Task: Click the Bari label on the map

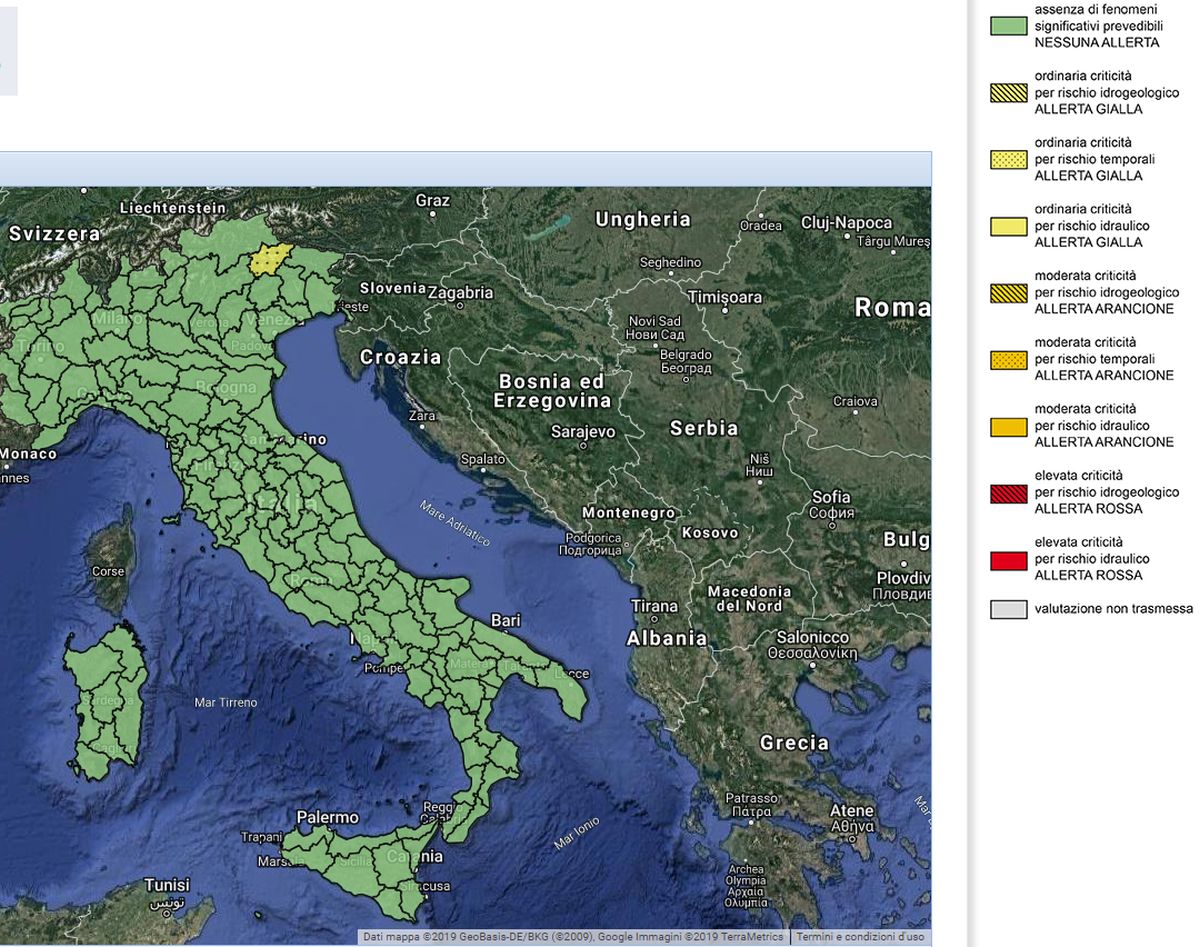Action: tap(505, 621)
